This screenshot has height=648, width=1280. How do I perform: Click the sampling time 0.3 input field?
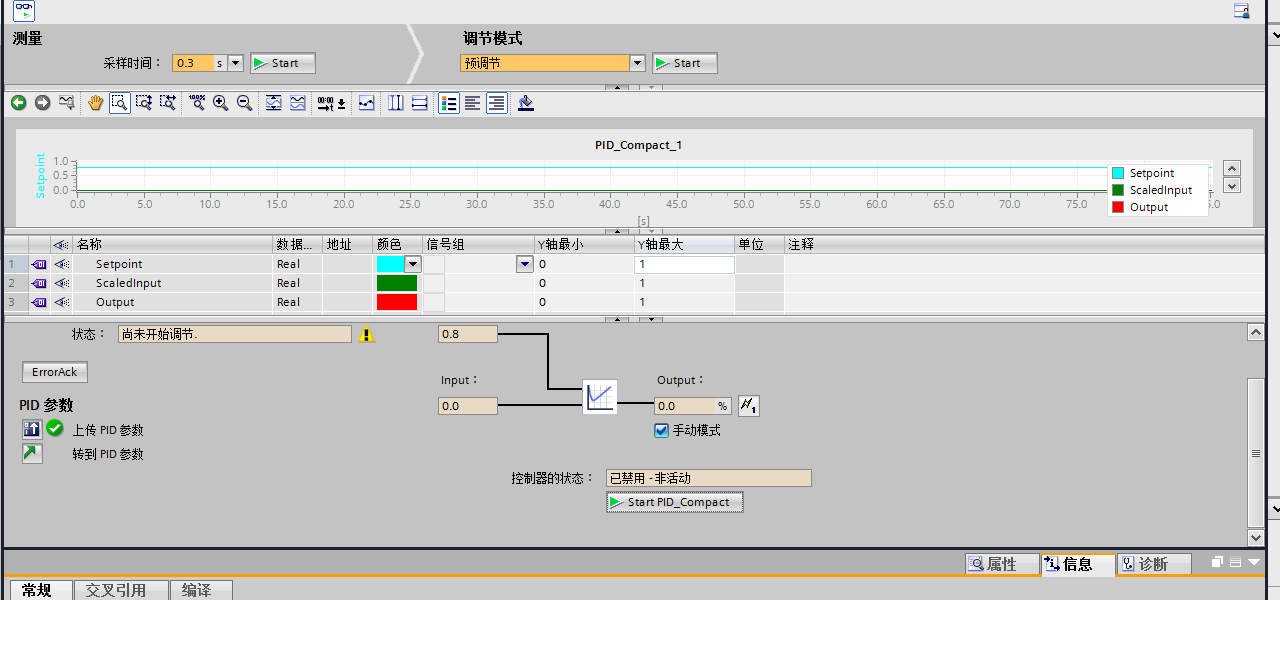[x=193, y=63]
